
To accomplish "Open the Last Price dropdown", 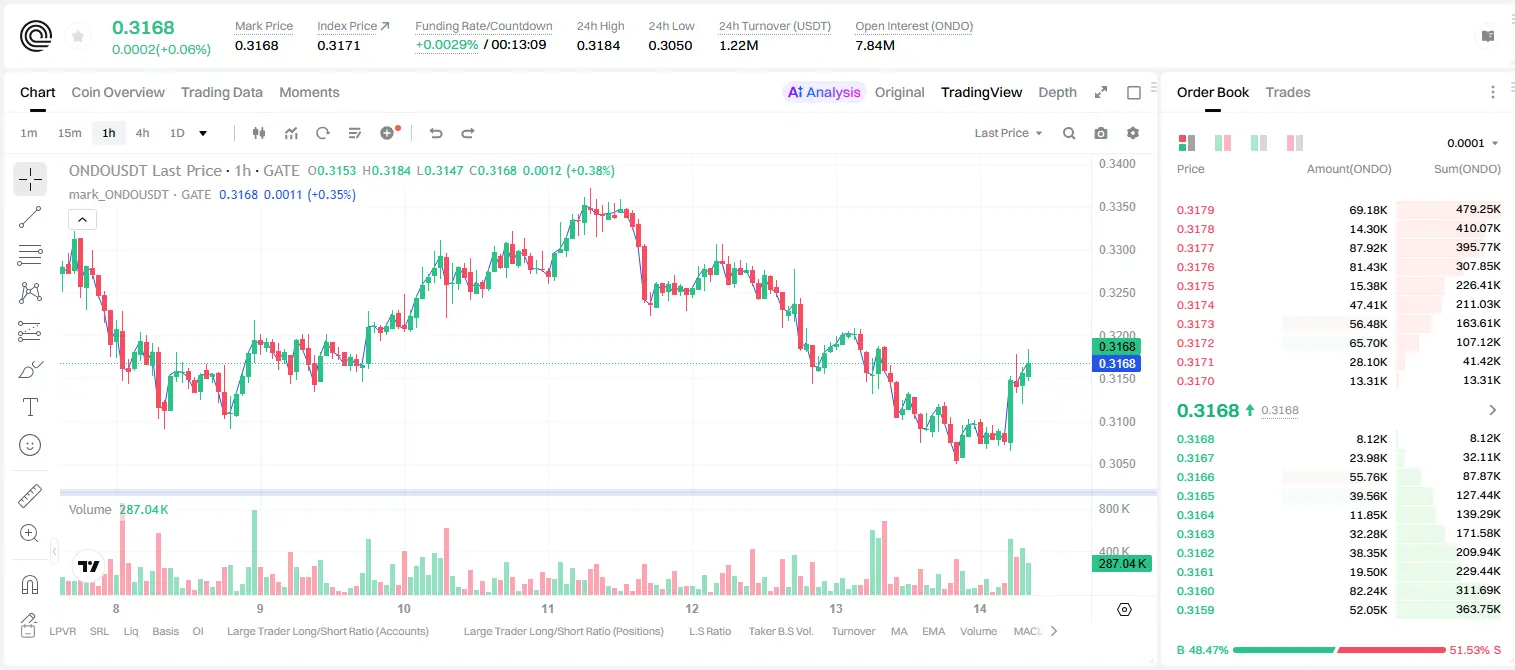I will [1008, 133].
